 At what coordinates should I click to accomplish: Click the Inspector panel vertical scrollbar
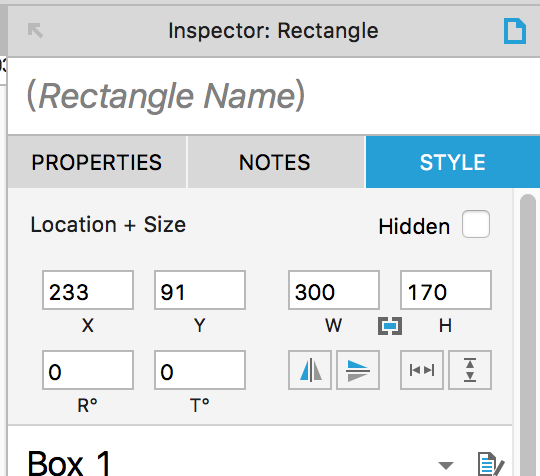coord(528,335)
